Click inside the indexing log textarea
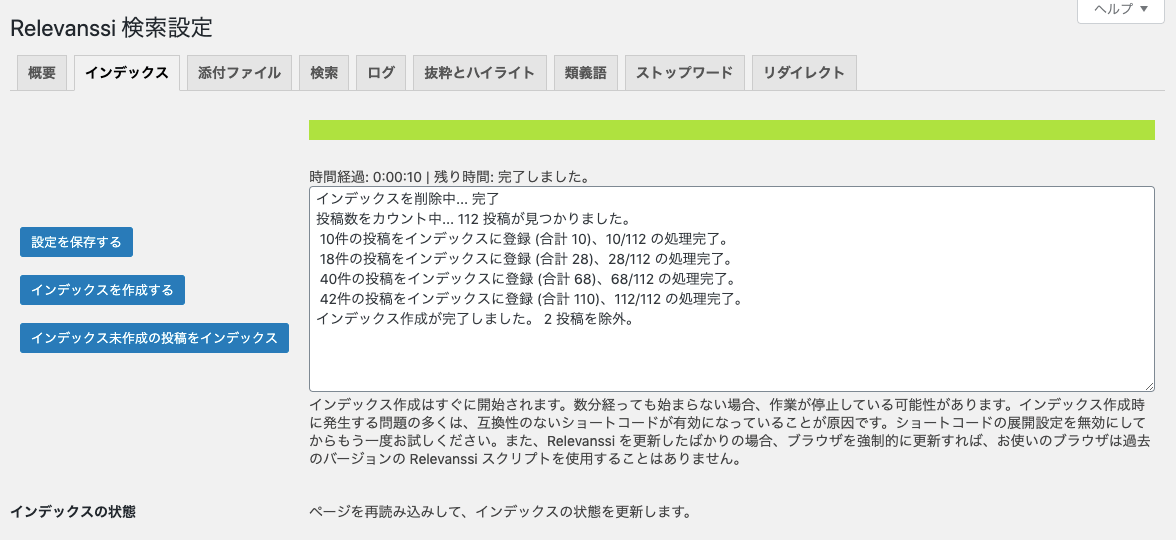Screen dimensions: 1176x540 pyautogui.click(x=731, y=289)
